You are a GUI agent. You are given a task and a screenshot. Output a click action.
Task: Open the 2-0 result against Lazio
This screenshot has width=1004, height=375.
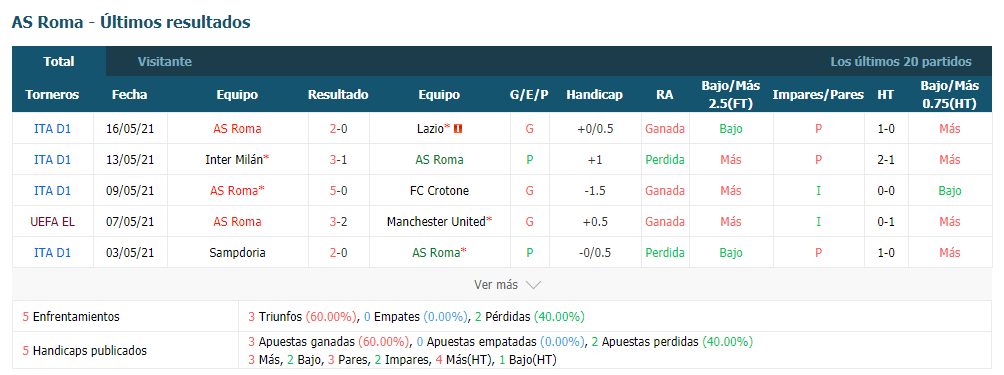pos(339,129)
